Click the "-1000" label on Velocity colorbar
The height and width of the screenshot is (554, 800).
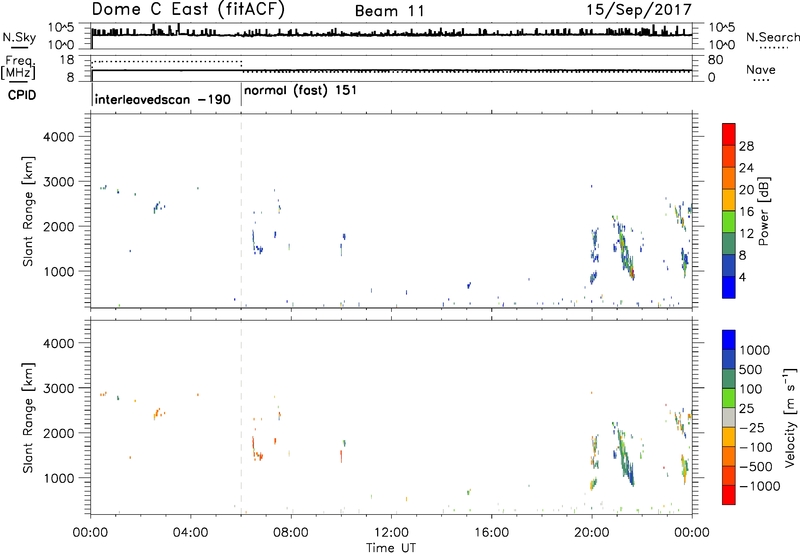coord(760,486)
